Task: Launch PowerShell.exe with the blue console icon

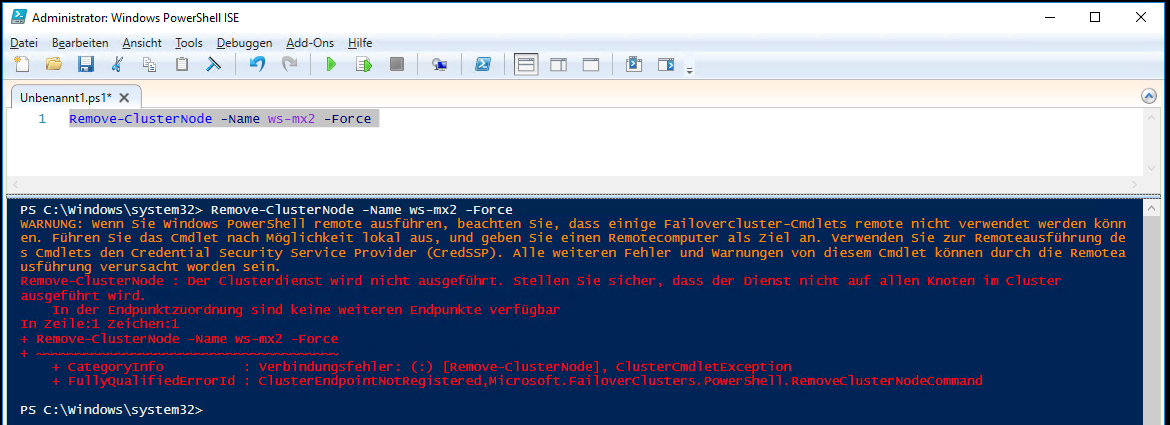Action: click(x=483, y=64)
